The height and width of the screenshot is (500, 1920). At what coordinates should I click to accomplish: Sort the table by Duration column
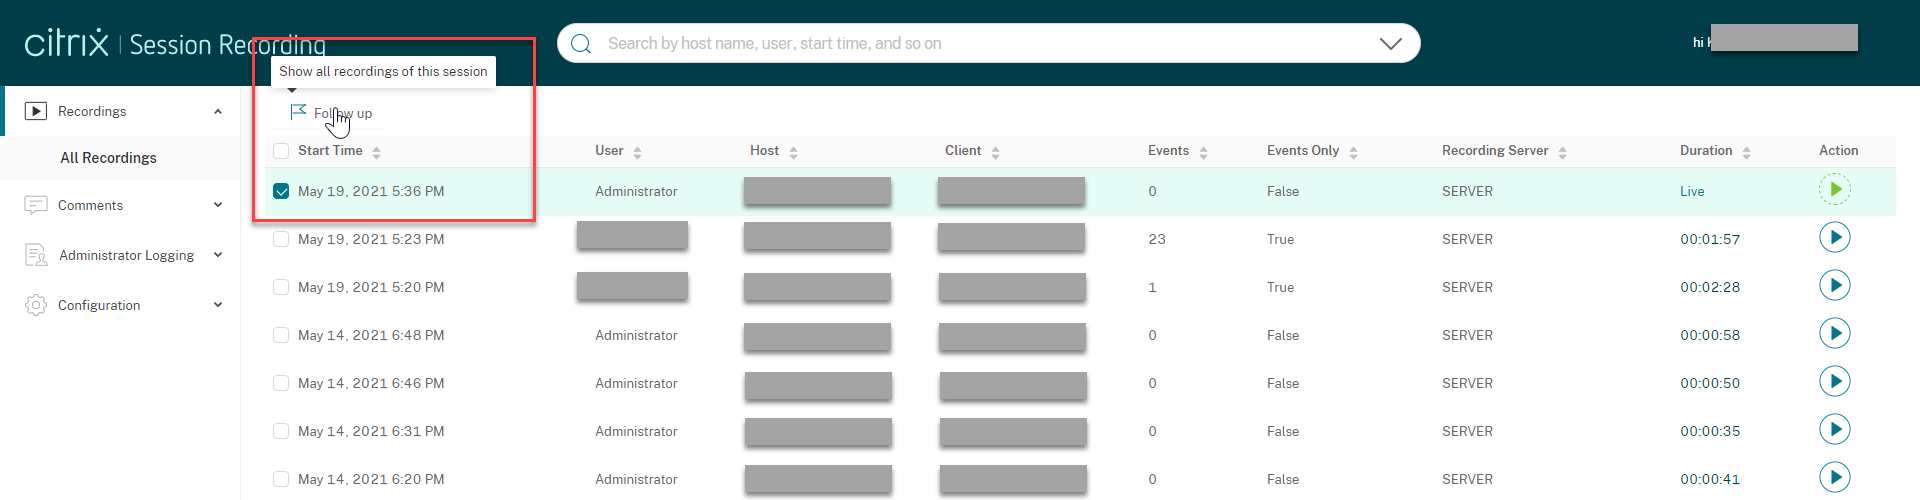click(1714, 151)
